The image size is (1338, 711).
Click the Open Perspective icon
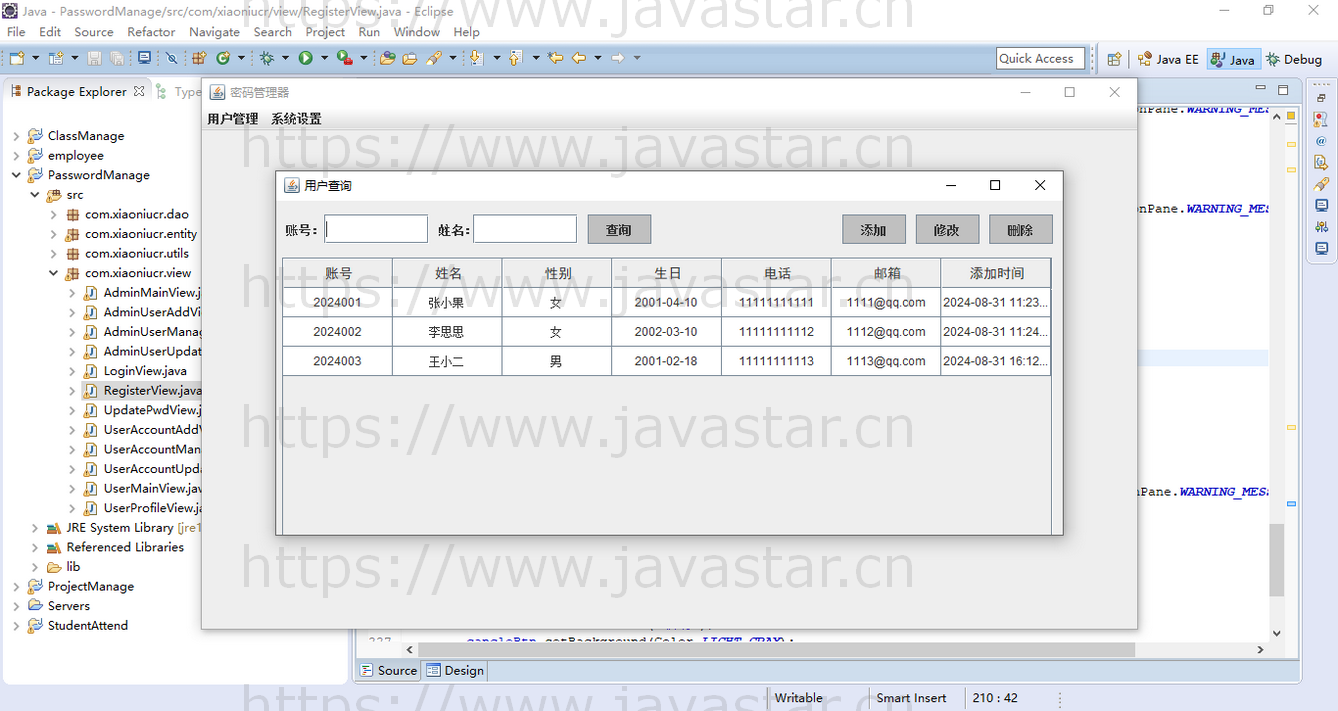pyautogui.click(x=1114, y=59)
